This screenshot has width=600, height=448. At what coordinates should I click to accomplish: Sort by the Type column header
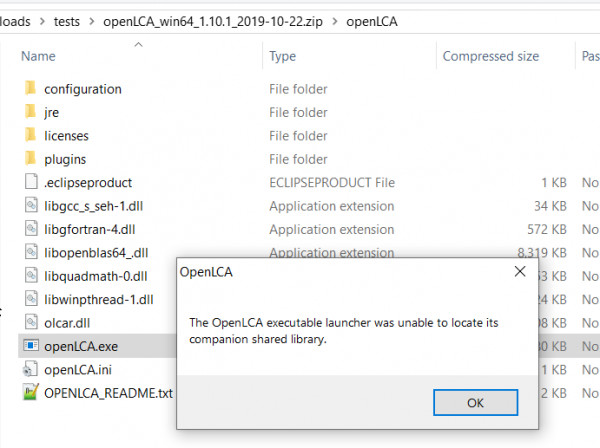pos(282,56)
